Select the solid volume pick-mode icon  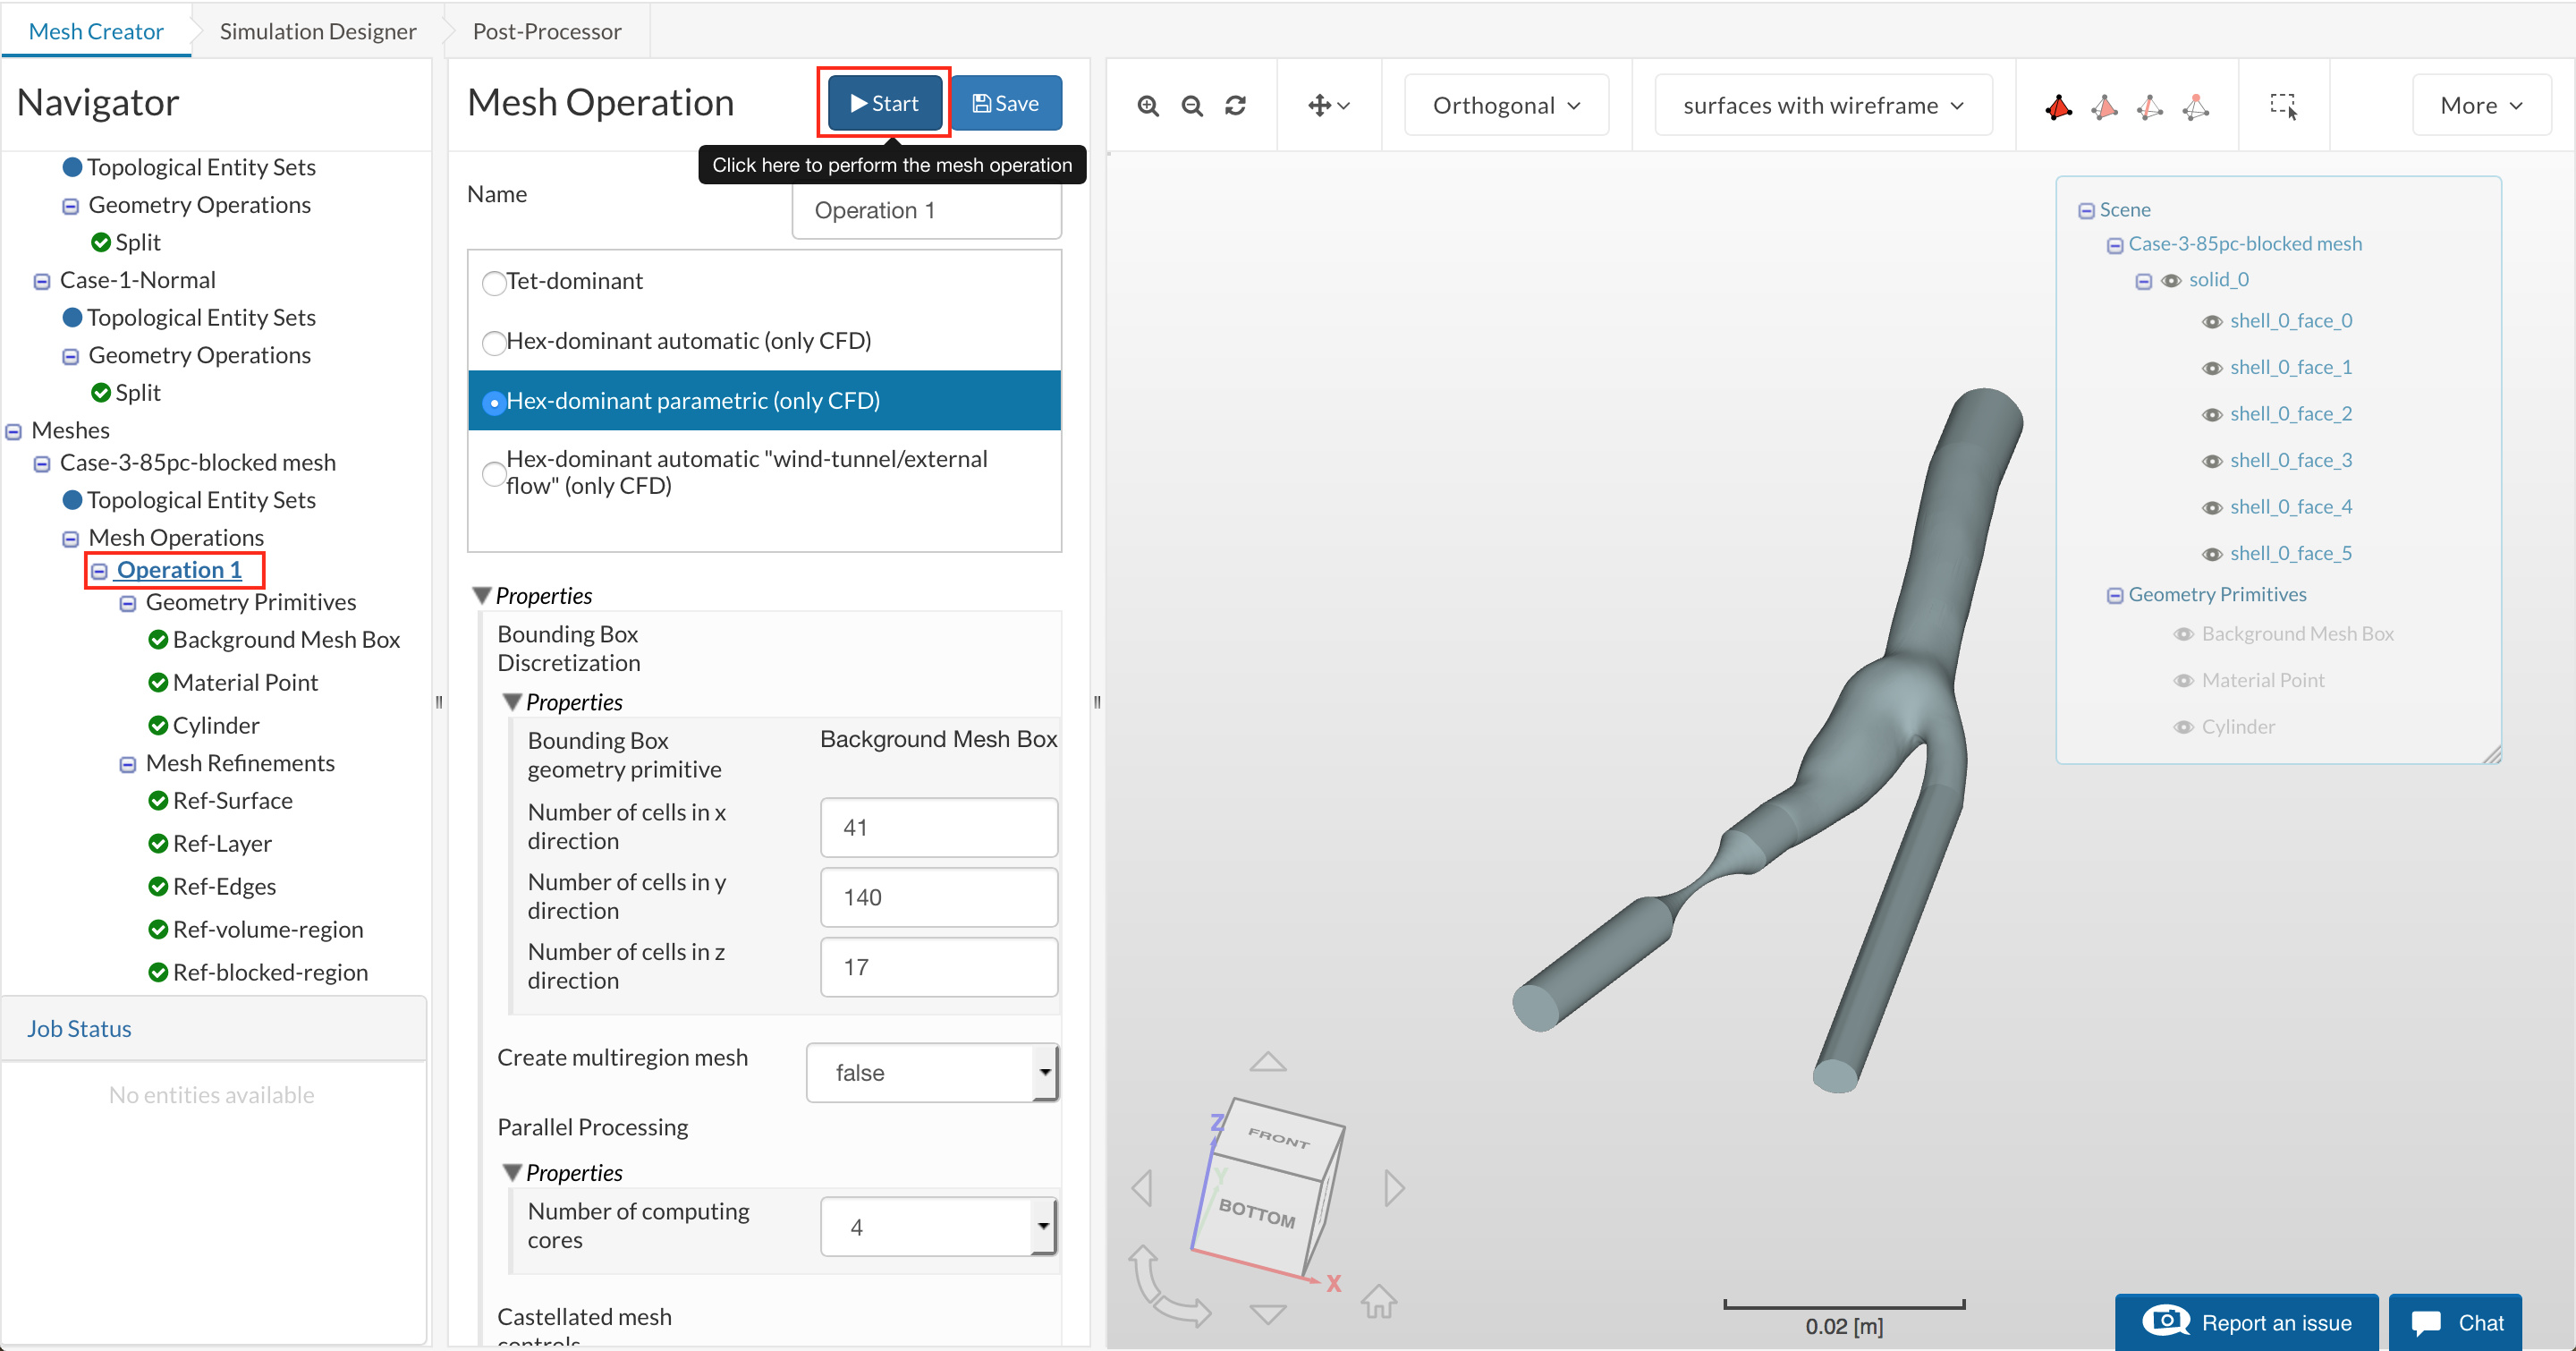click(2058, 106)
